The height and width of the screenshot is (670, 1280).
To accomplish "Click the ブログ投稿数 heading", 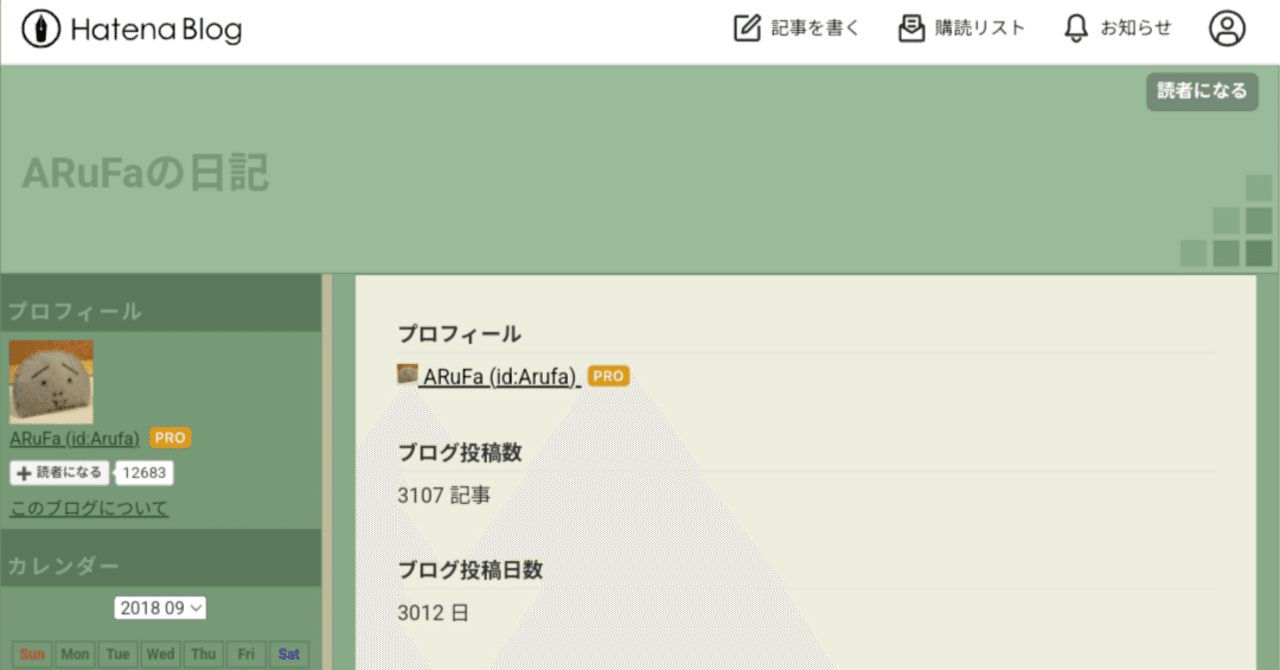I will click(460, 453).
